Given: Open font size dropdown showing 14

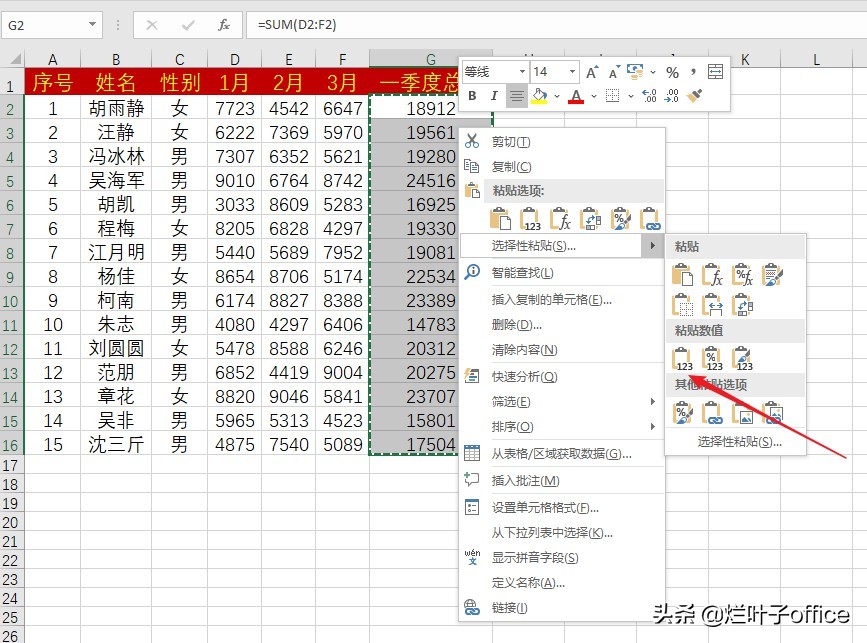Looking at the screenshot, I should pos(572,72).
